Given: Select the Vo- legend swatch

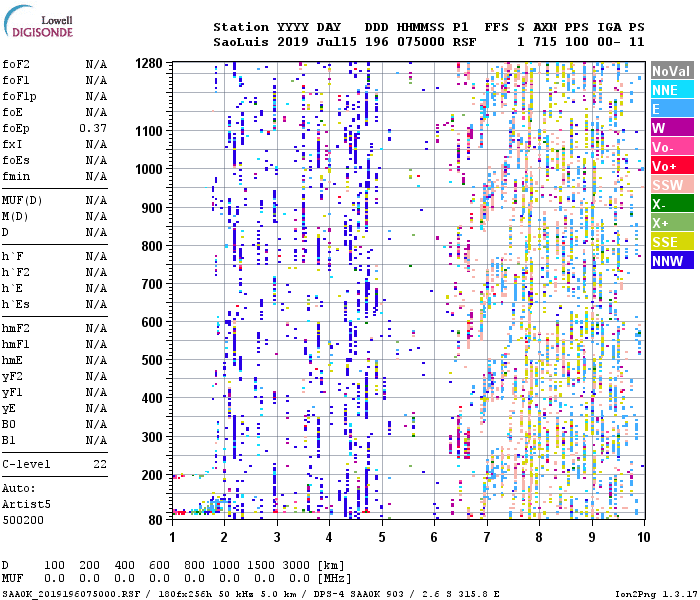Looking at the screenshot, I should click(x=672, y=147).
